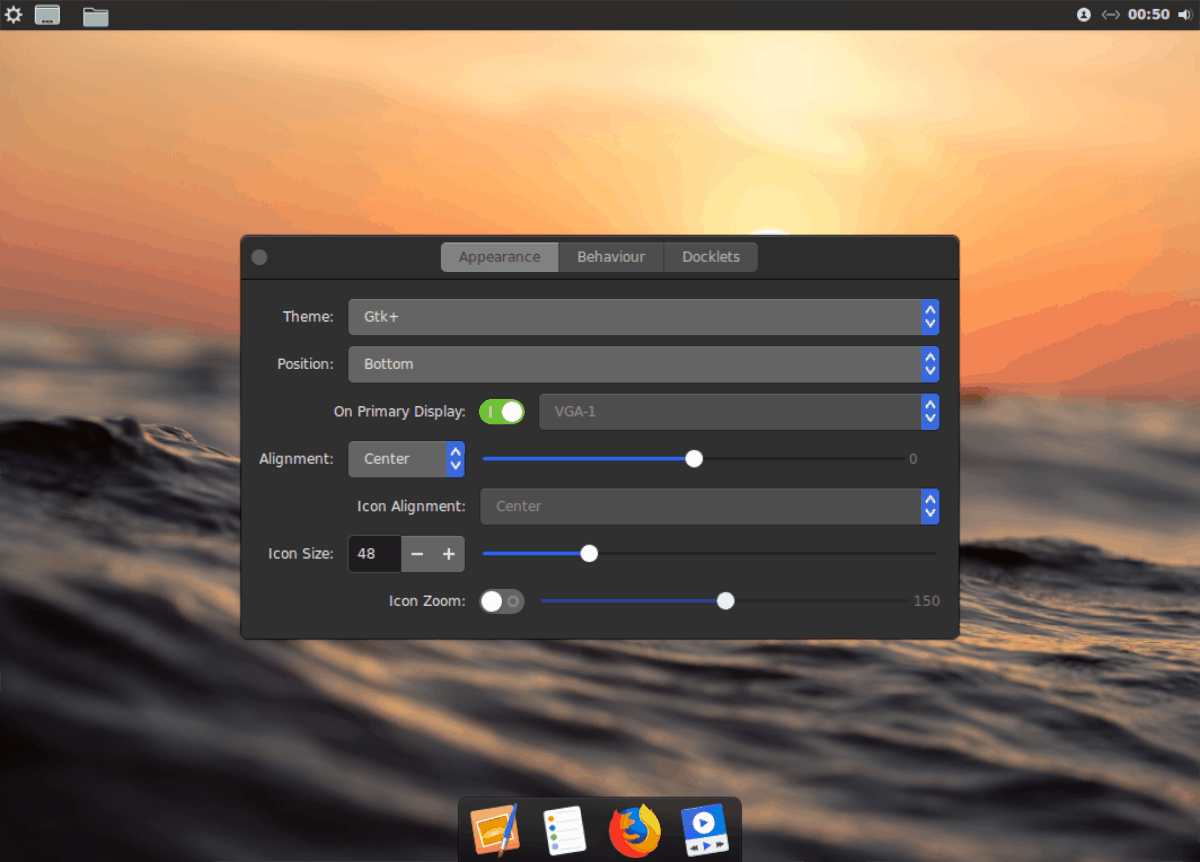Switch to the Behaviour tab
The width and height of the screenshot is (1200, 862).
click(611, 257)
